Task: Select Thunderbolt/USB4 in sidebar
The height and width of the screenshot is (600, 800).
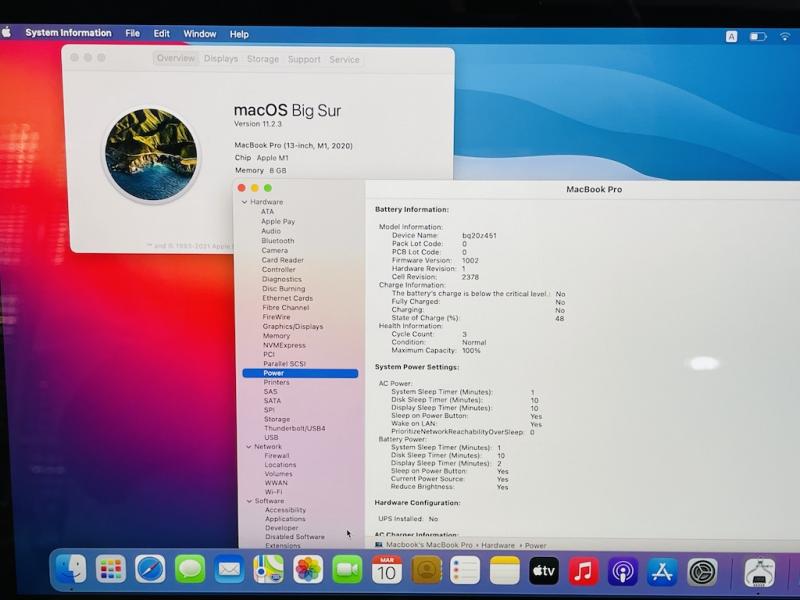Action: pos(294,429)
